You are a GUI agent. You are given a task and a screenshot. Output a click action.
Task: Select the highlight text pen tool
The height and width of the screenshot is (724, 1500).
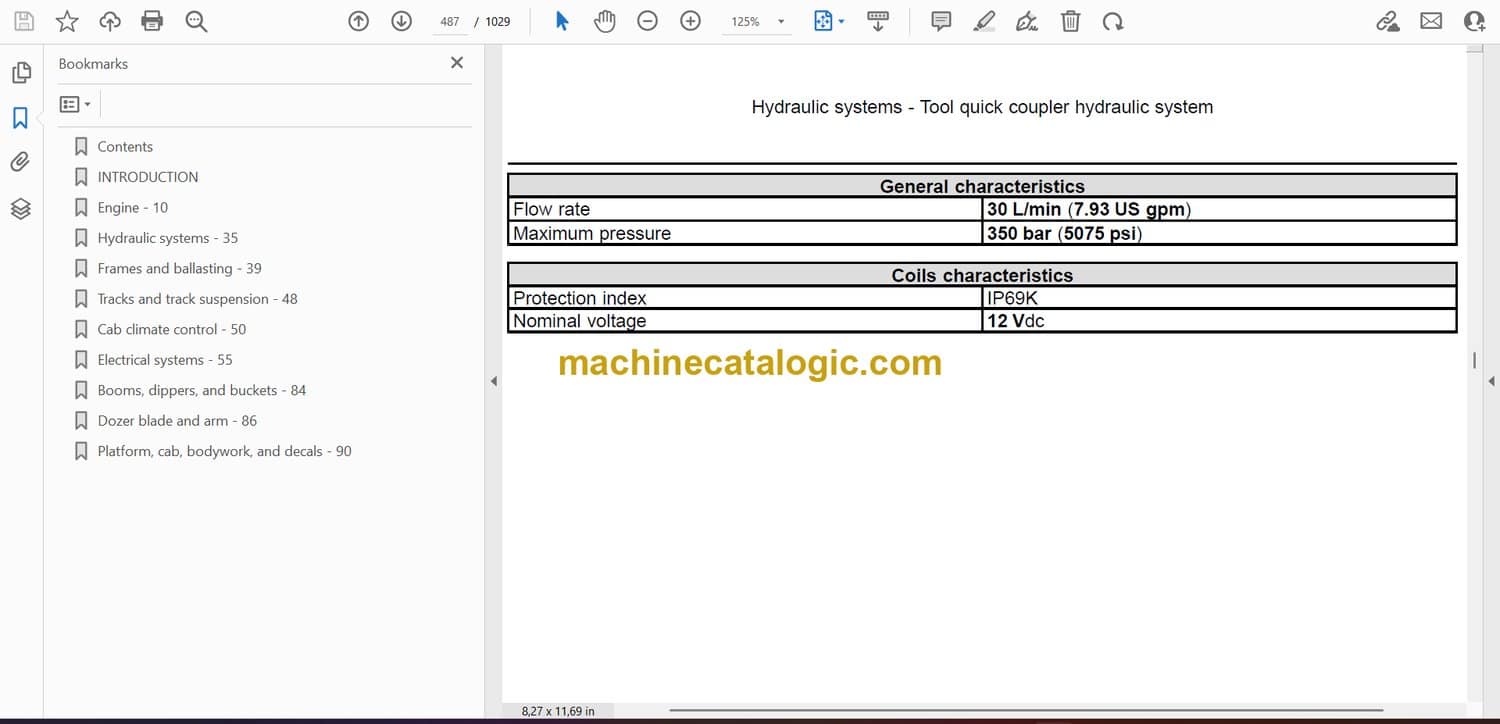[984, 21]
